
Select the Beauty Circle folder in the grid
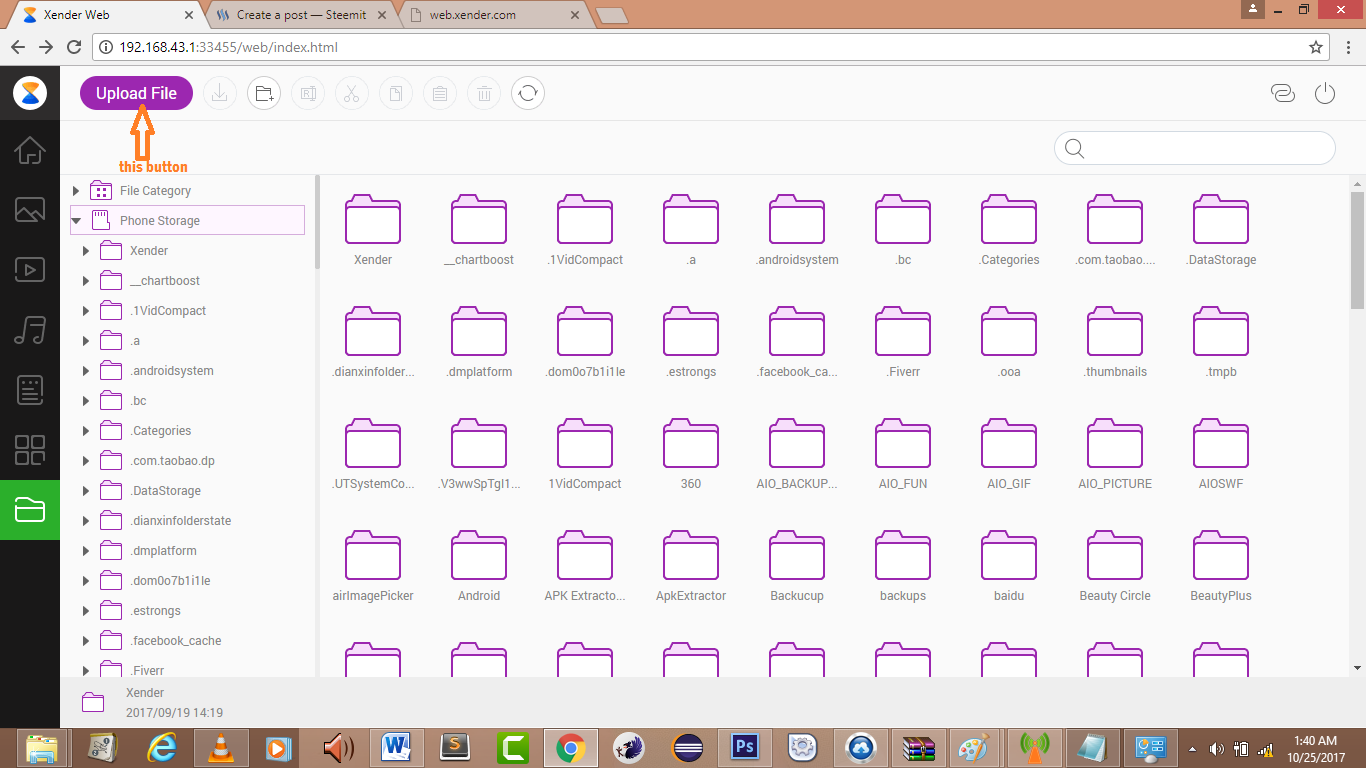[1115, 565]
